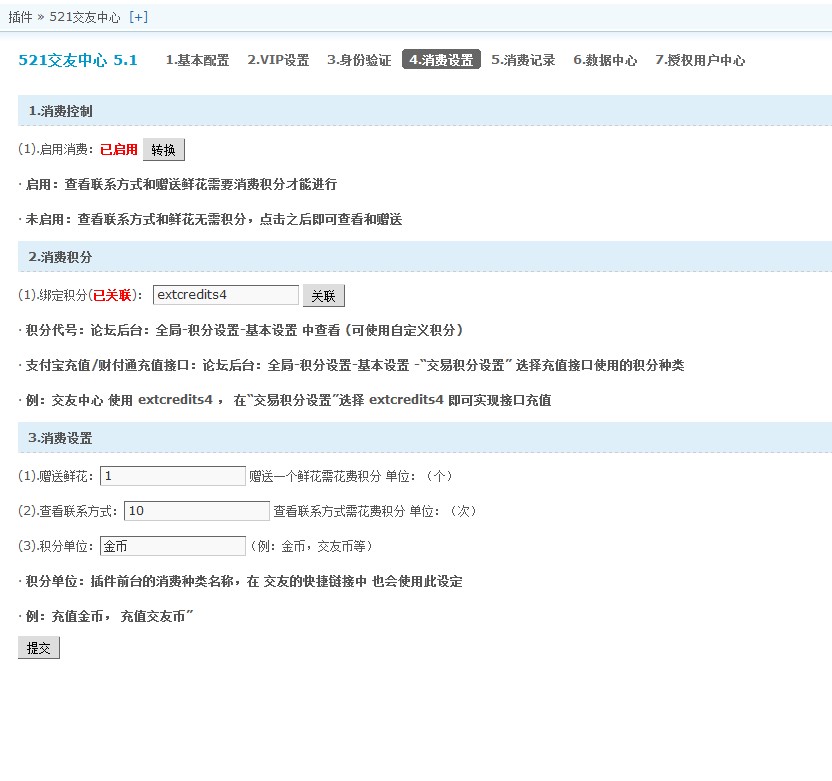Screen dimensions: 832x781
Task: Click the 积分代号 help line
Action: click(240, 330)
